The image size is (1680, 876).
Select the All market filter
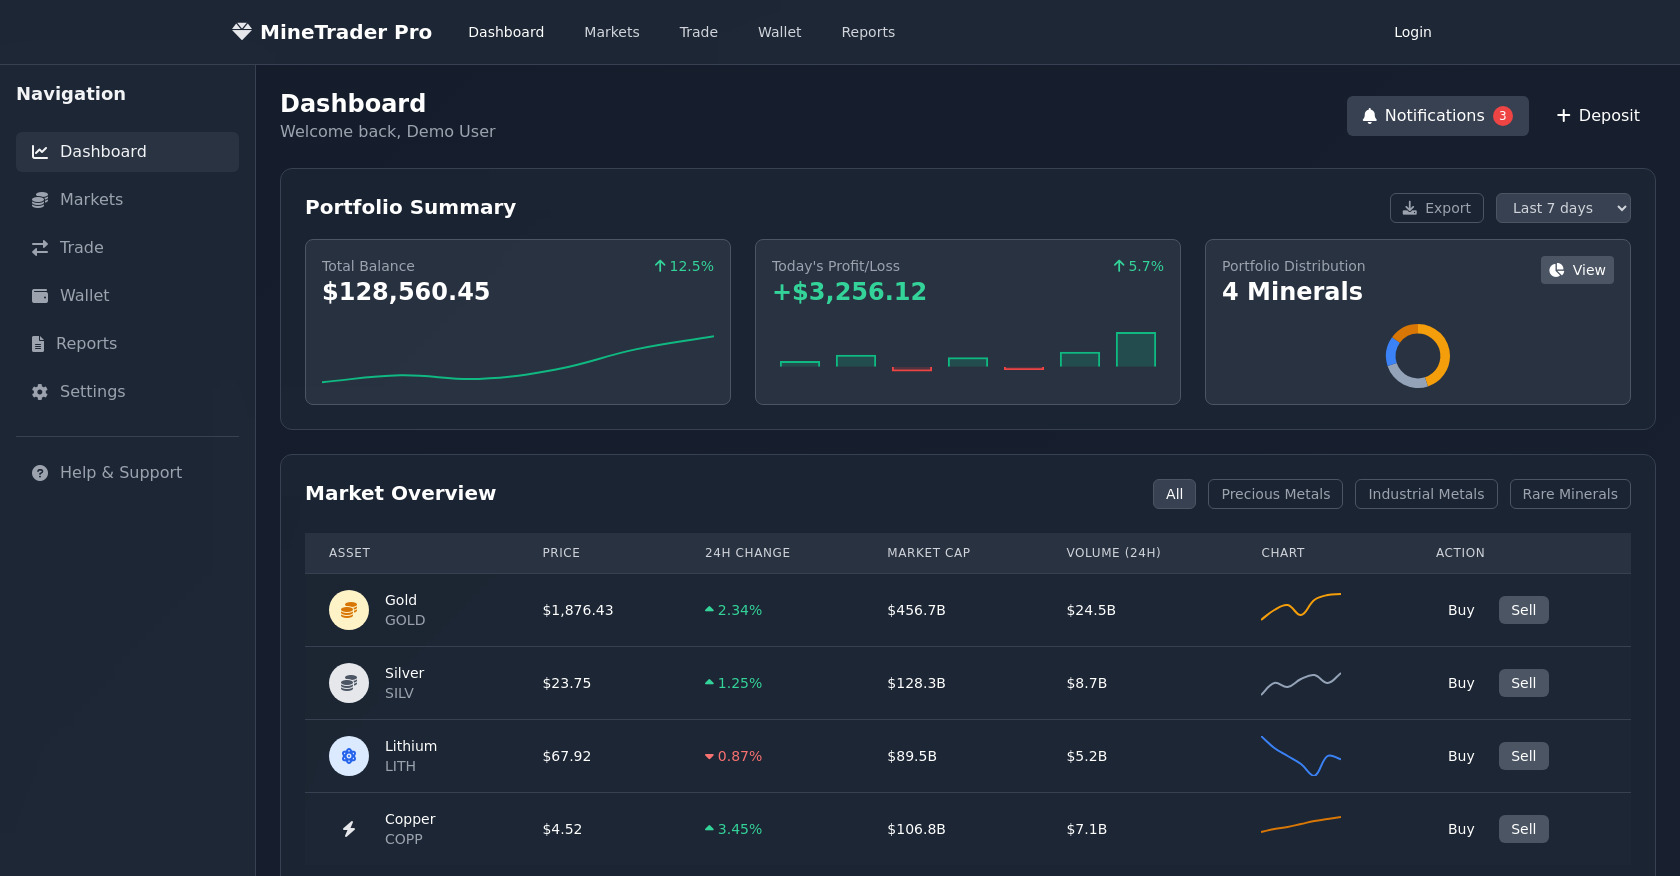point(1174,494)
